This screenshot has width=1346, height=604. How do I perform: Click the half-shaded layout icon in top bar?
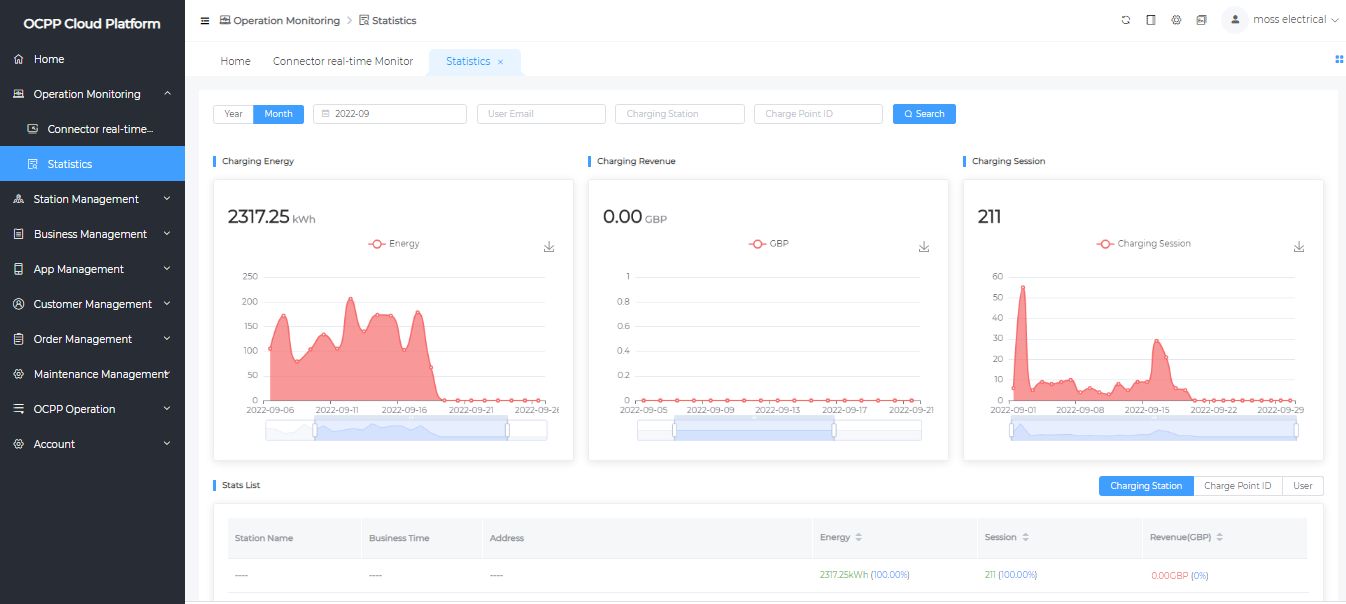pos(1151,20)
